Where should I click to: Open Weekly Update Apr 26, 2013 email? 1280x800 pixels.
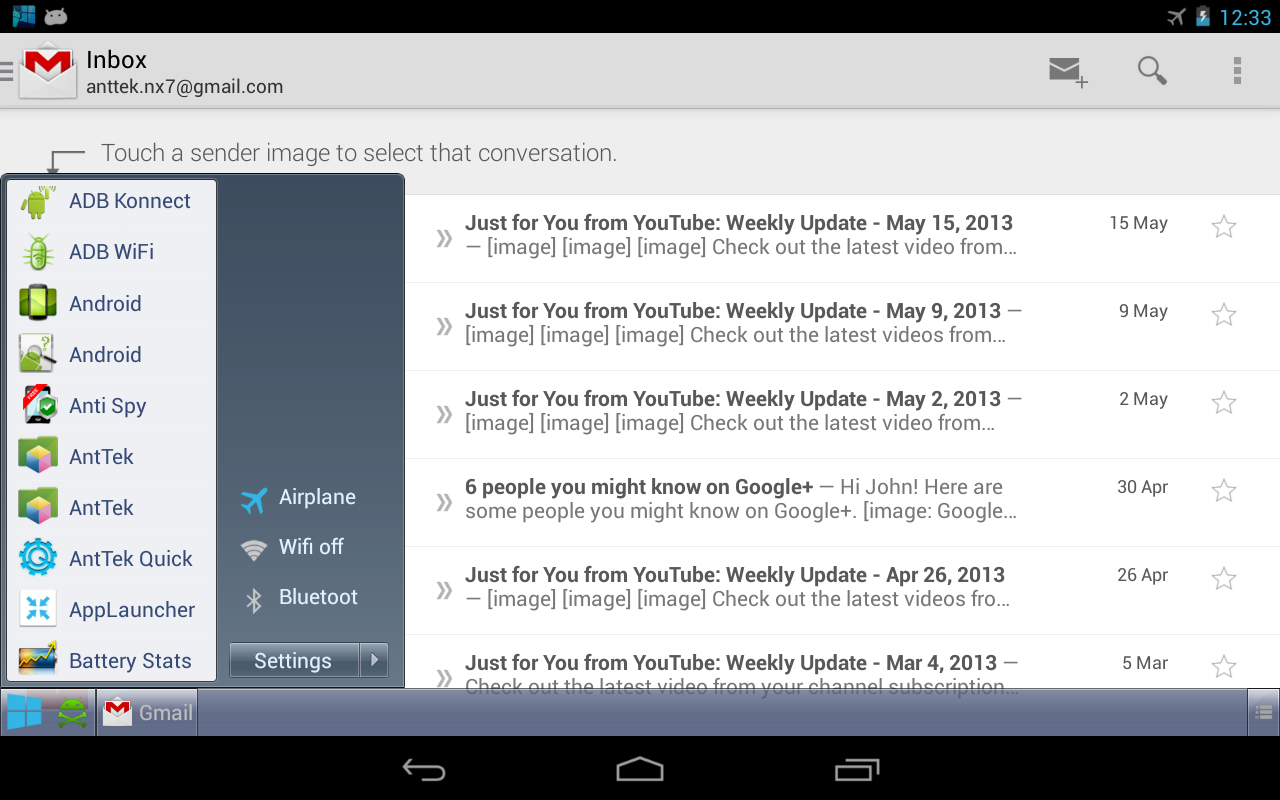point(842,590)
